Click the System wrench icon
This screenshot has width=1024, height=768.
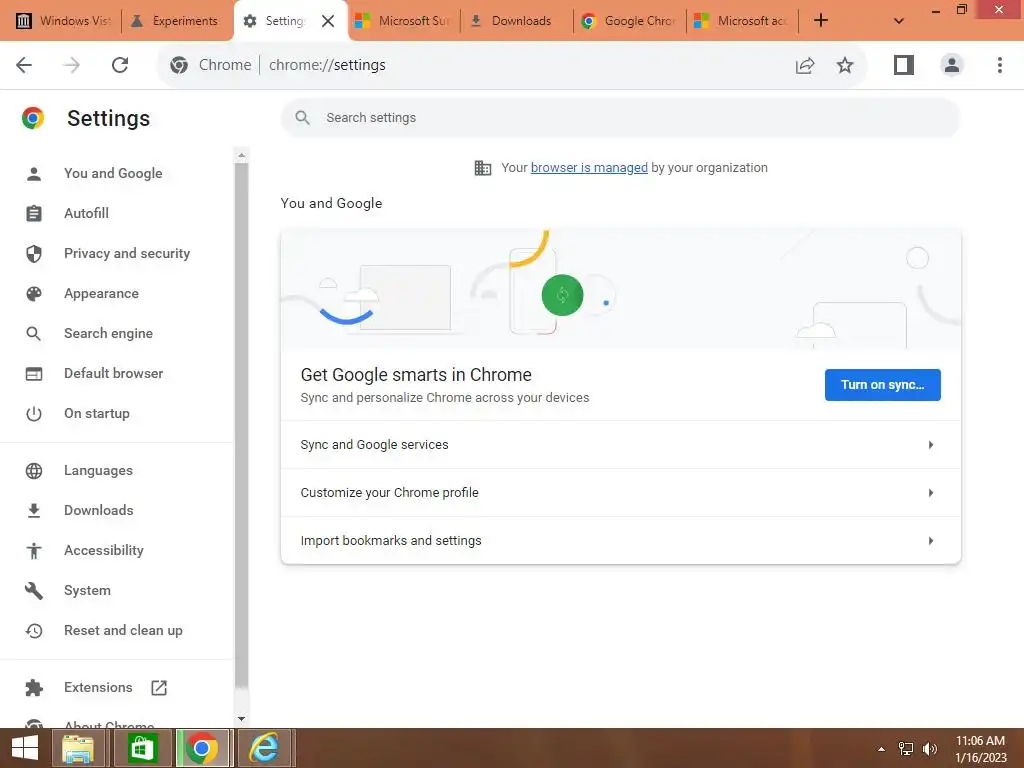click(34, 590)
